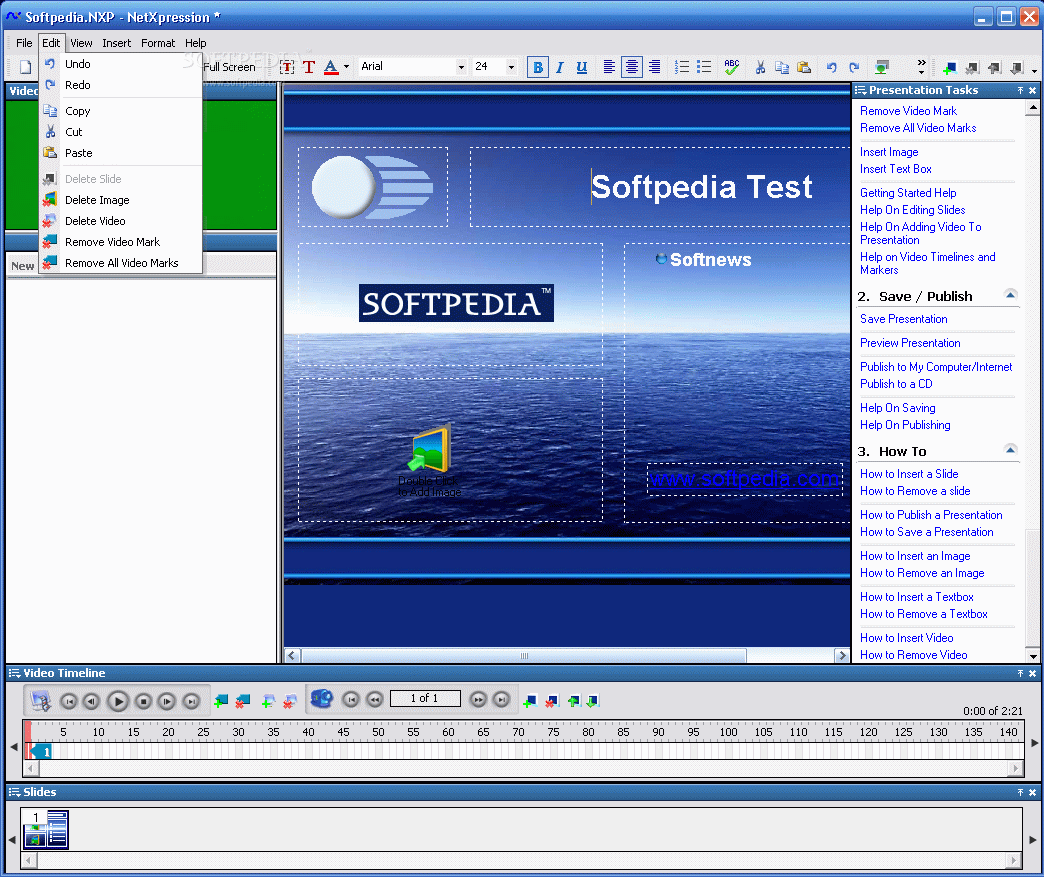Viewport: 1044px width, 877px height.
Task: Select slide 1 thumbnail in Slides panel
Action: tap(46, 828)
